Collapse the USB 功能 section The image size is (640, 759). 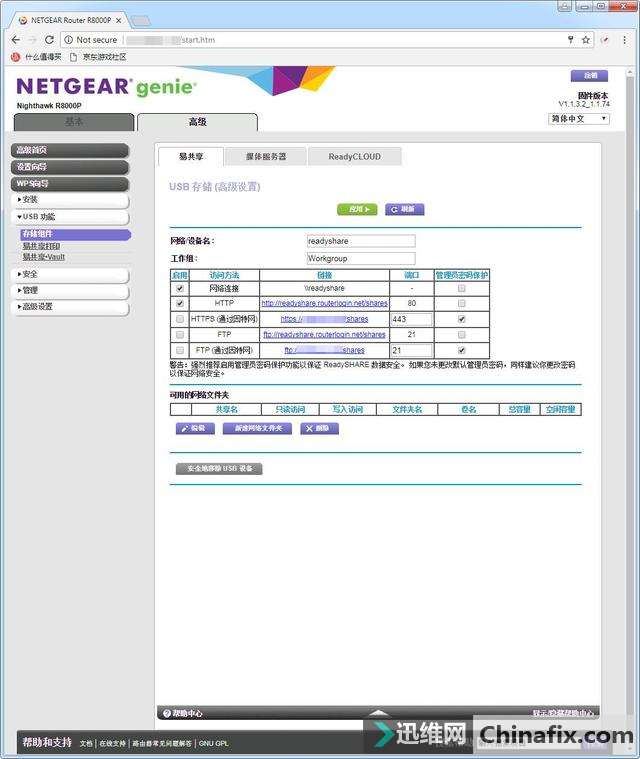coord(70,217)
